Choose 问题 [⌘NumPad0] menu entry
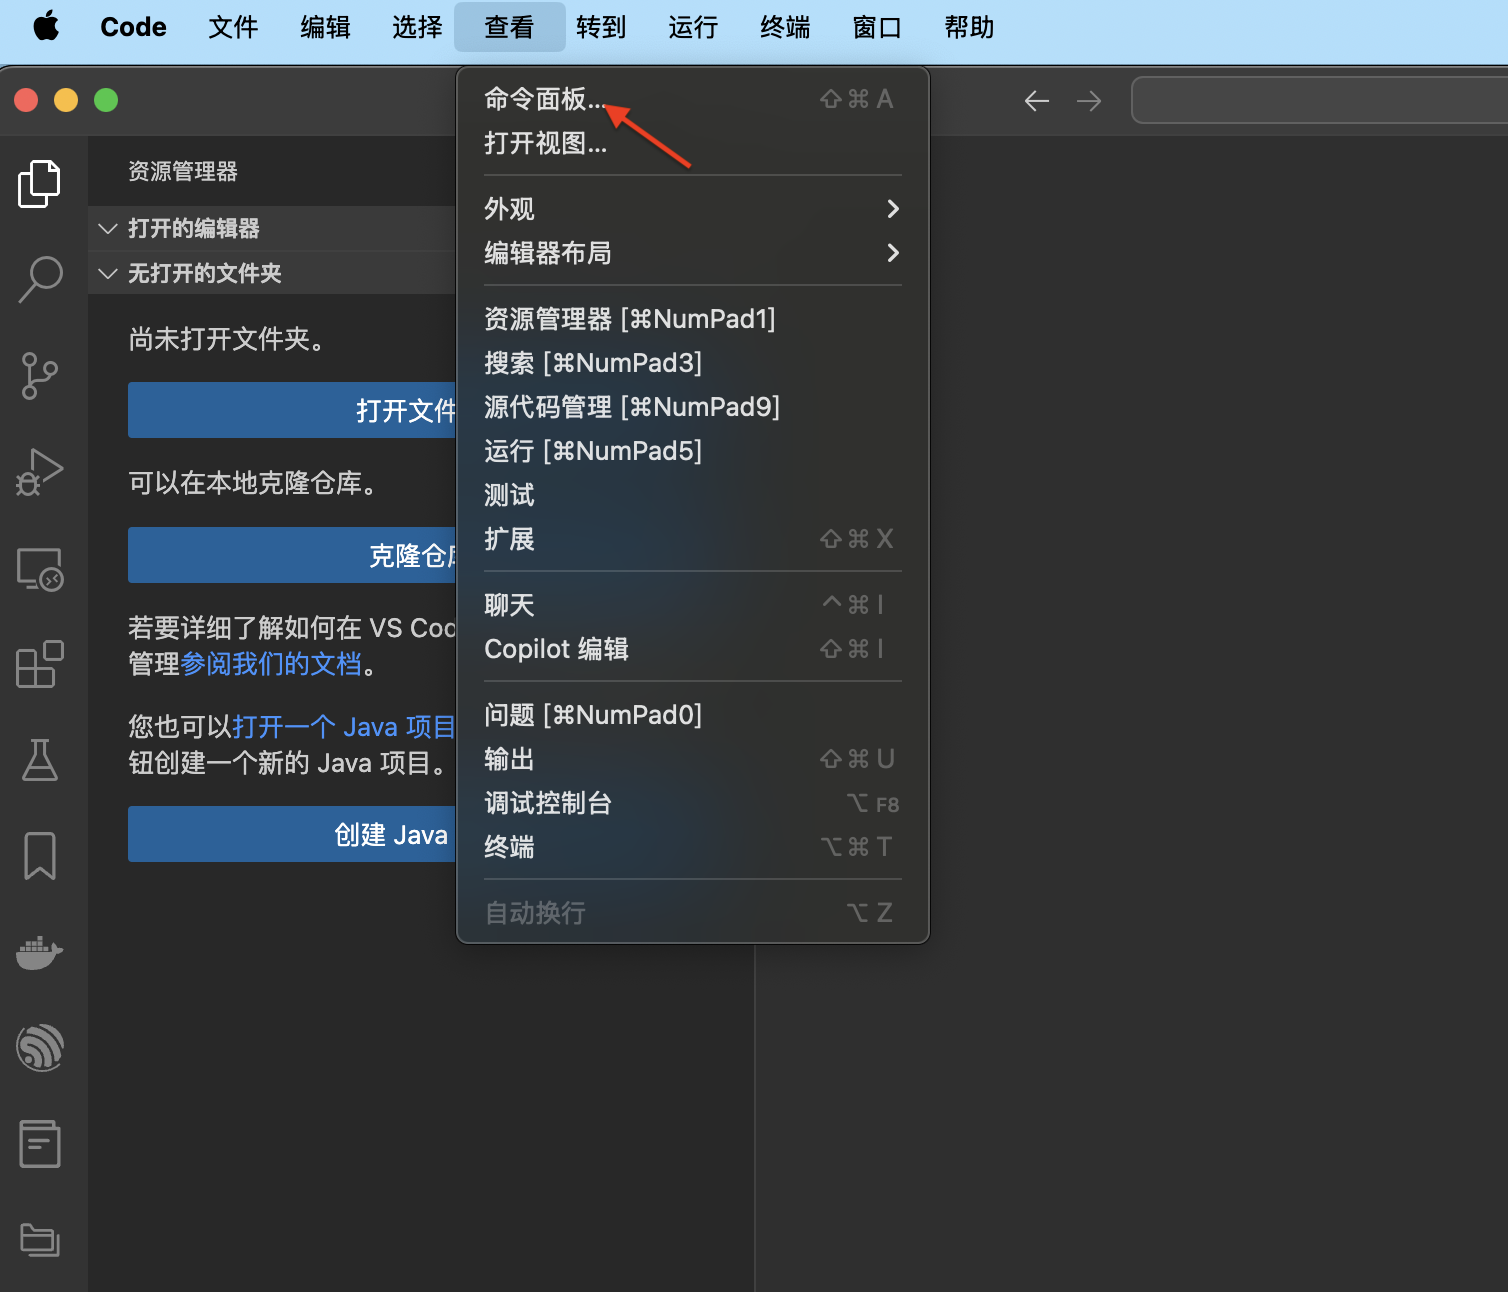This screenshot has height=1292, width=1508. [693, 715]
